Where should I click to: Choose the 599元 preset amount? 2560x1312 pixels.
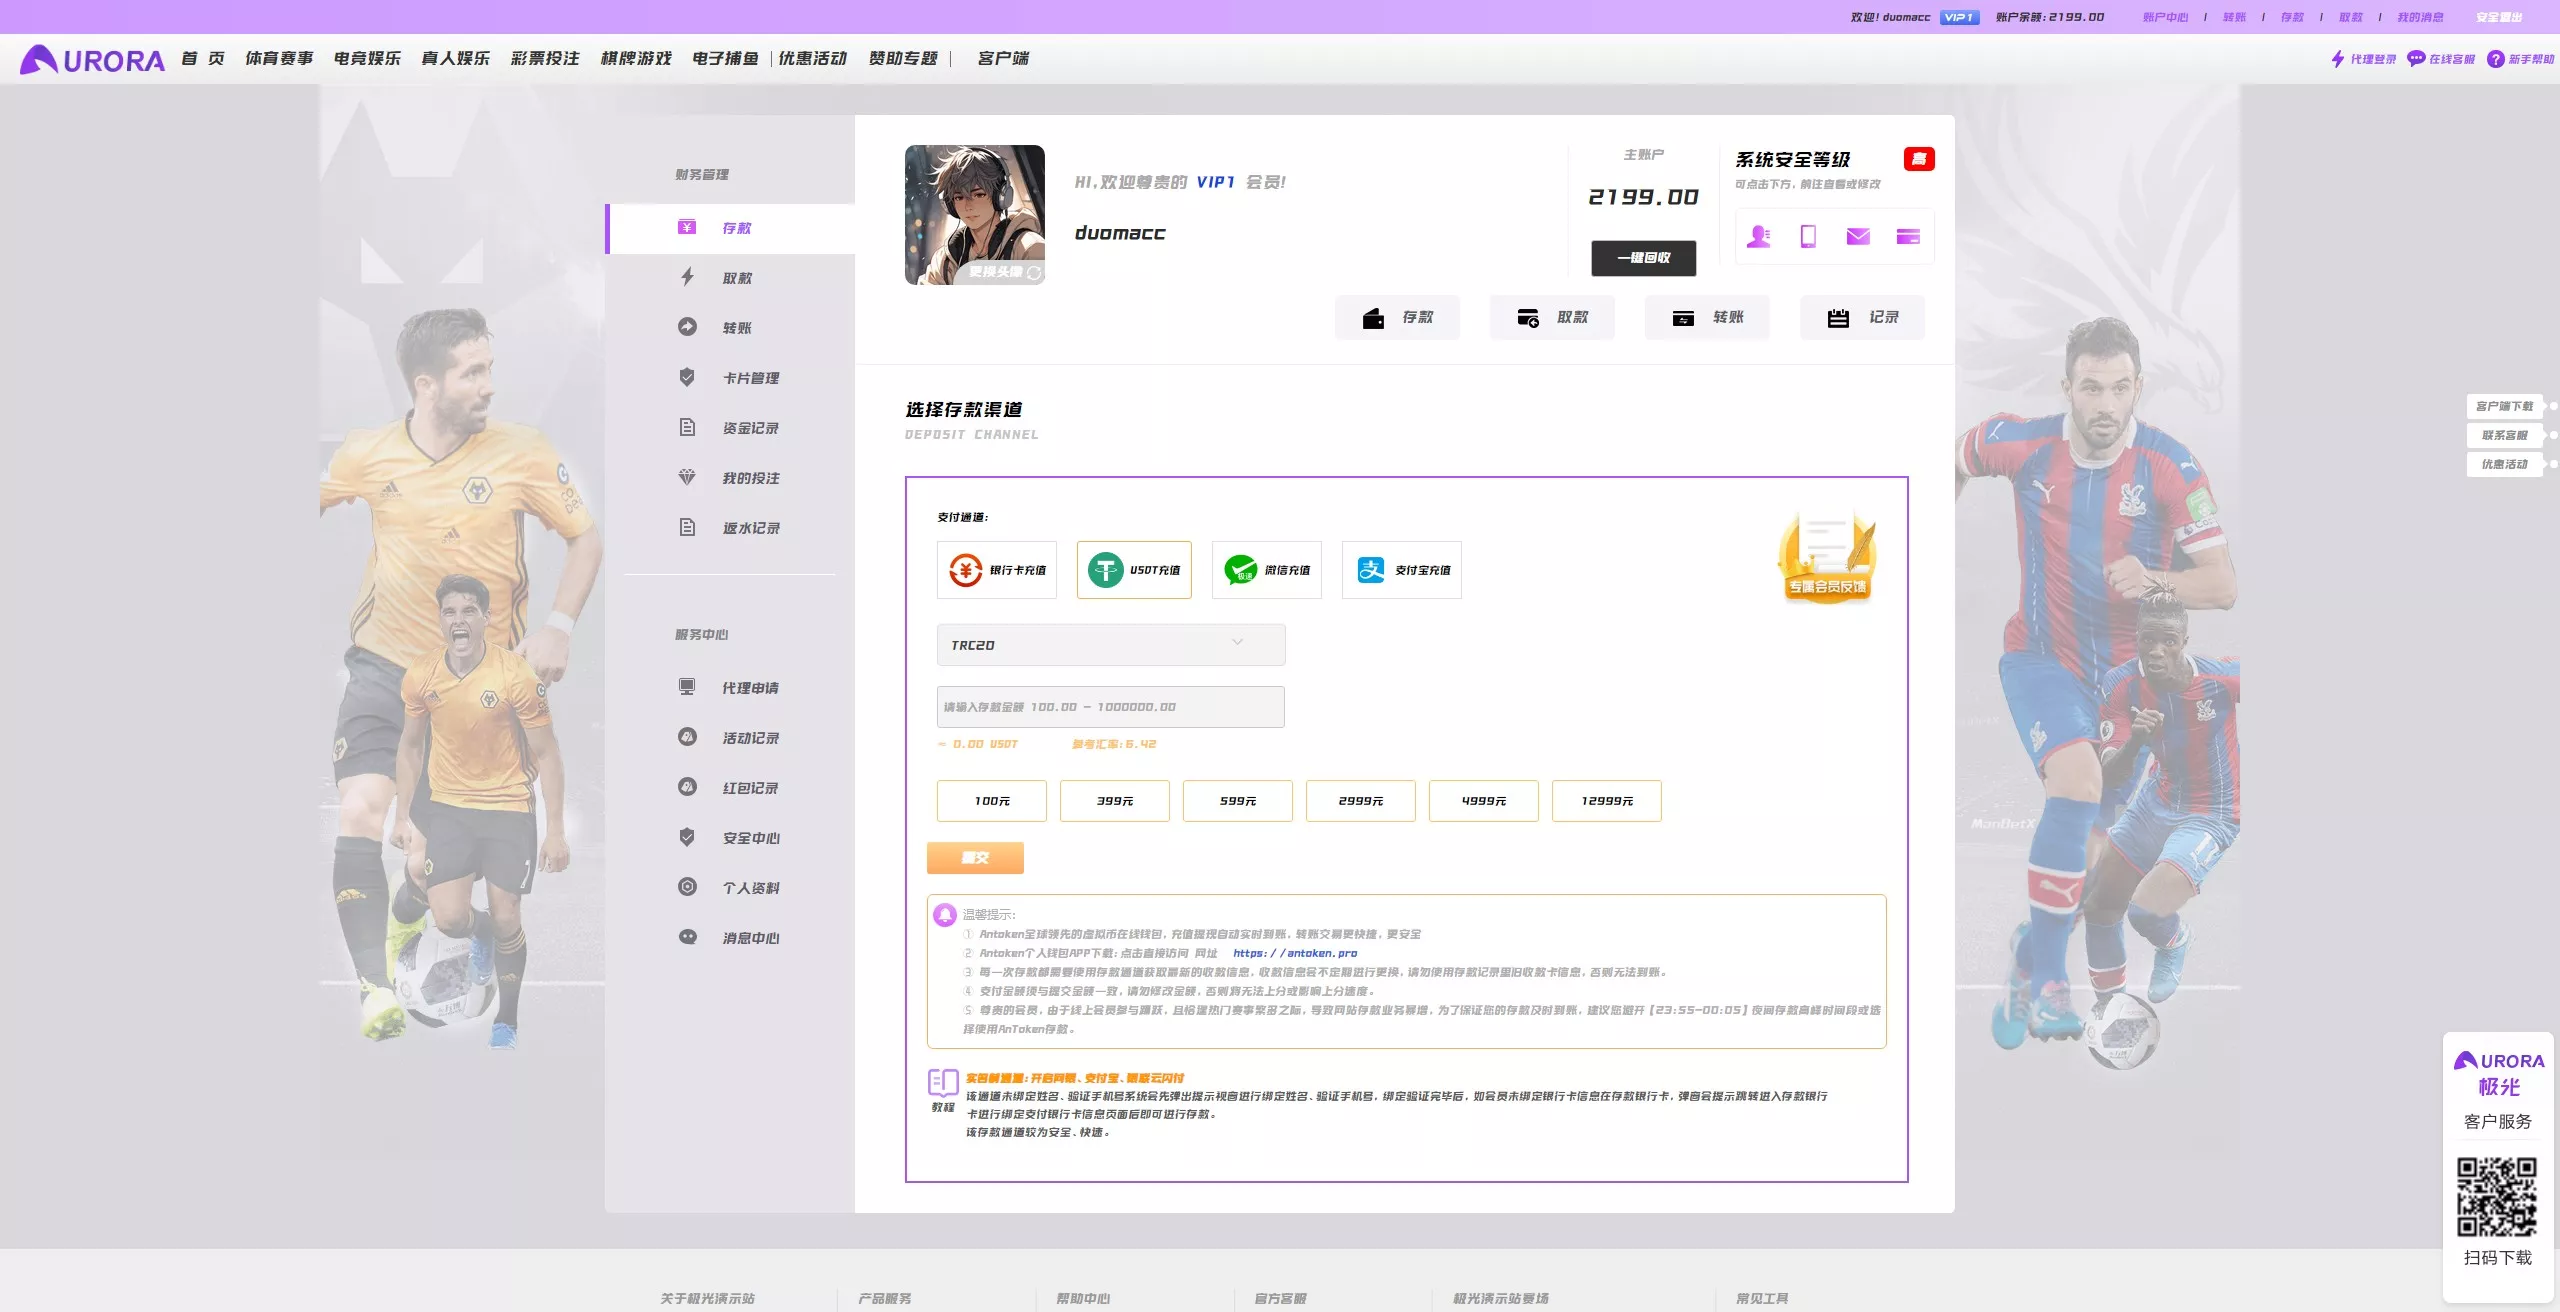pos(1238,801)
